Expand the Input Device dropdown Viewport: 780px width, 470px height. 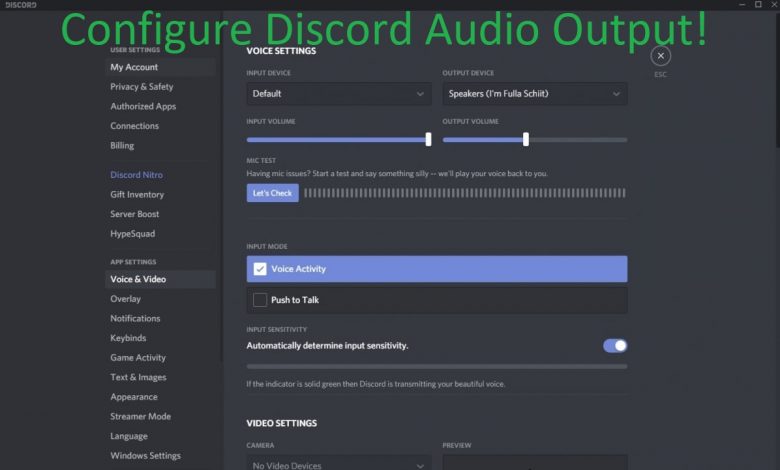click(x=339, y=94)
